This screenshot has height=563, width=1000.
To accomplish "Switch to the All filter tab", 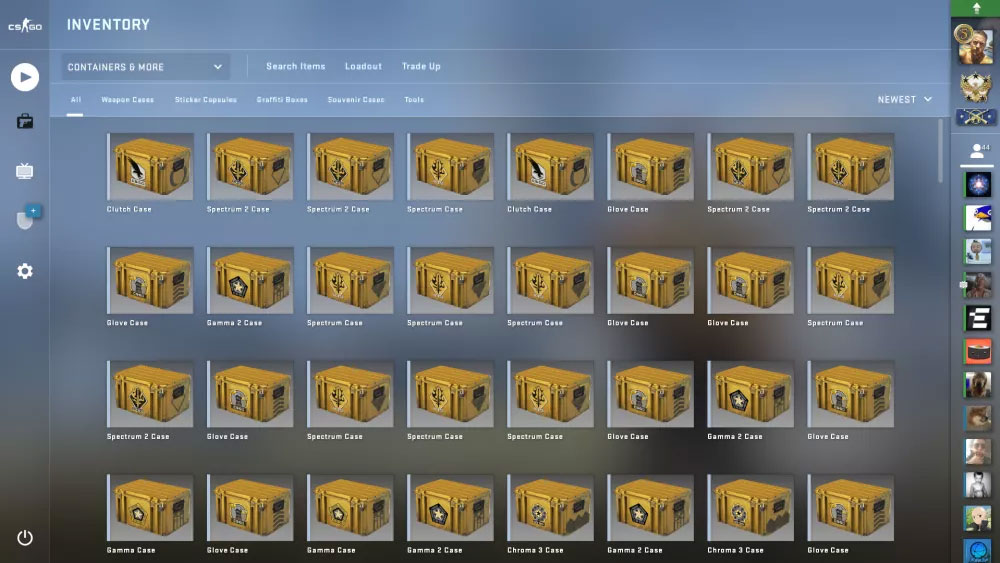I will 75,100.
